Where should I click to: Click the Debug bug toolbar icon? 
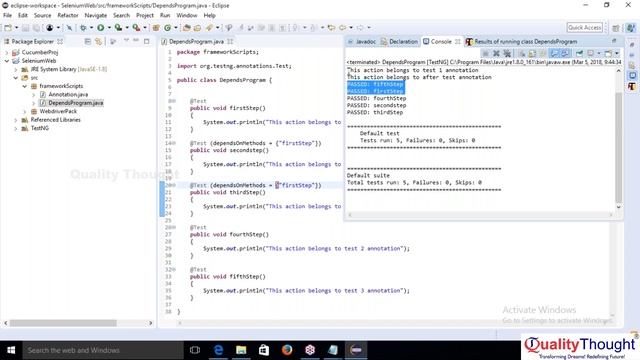(x=83, y=28)
